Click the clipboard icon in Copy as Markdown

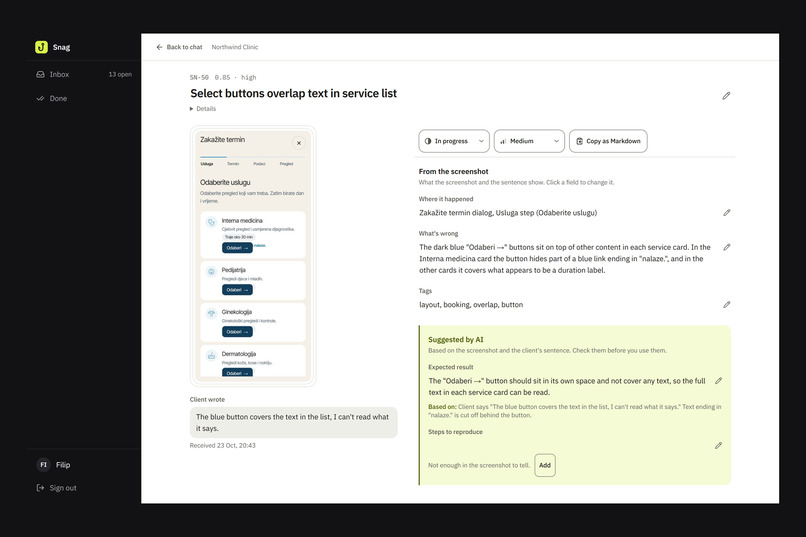point(580,141)
